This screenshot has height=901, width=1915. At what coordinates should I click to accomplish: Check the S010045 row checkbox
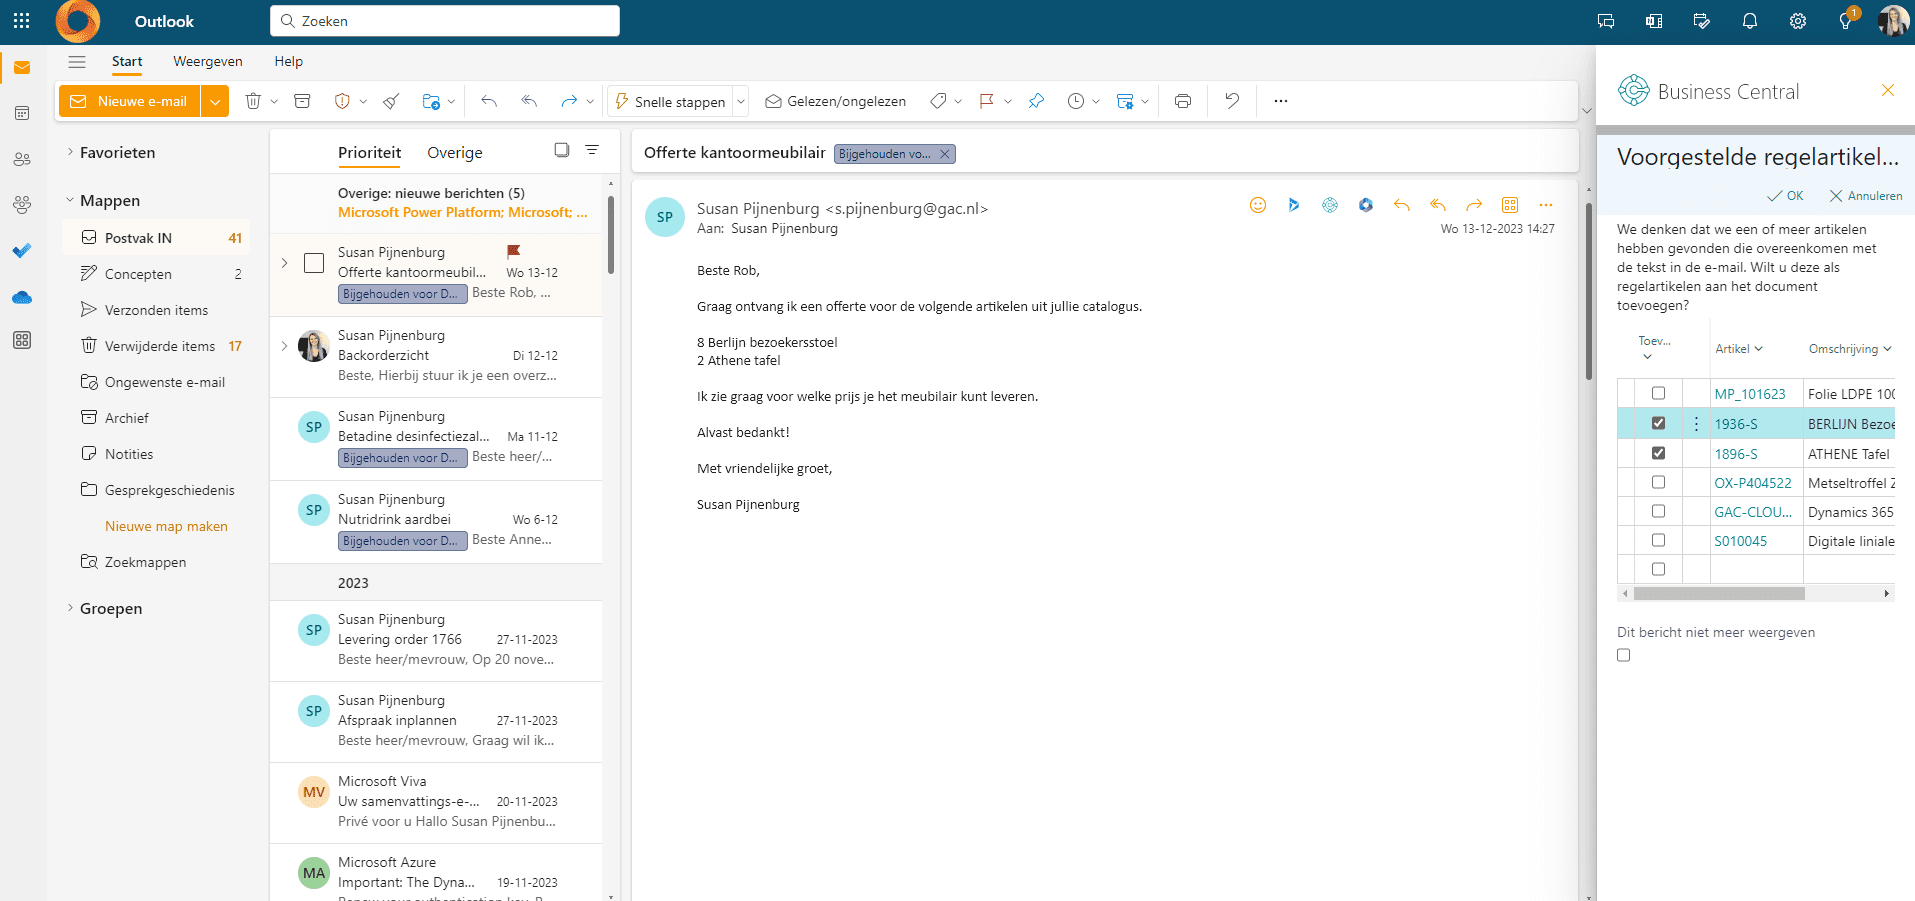pyautogui.click(x=1659, y=540)
